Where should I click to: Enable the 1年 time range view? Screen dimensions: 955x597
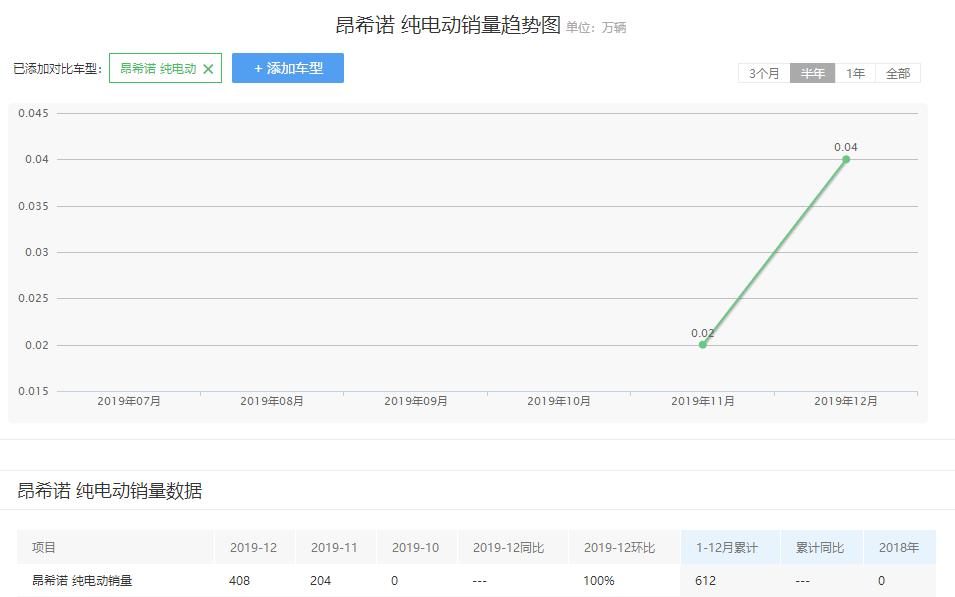coord(854,73)
